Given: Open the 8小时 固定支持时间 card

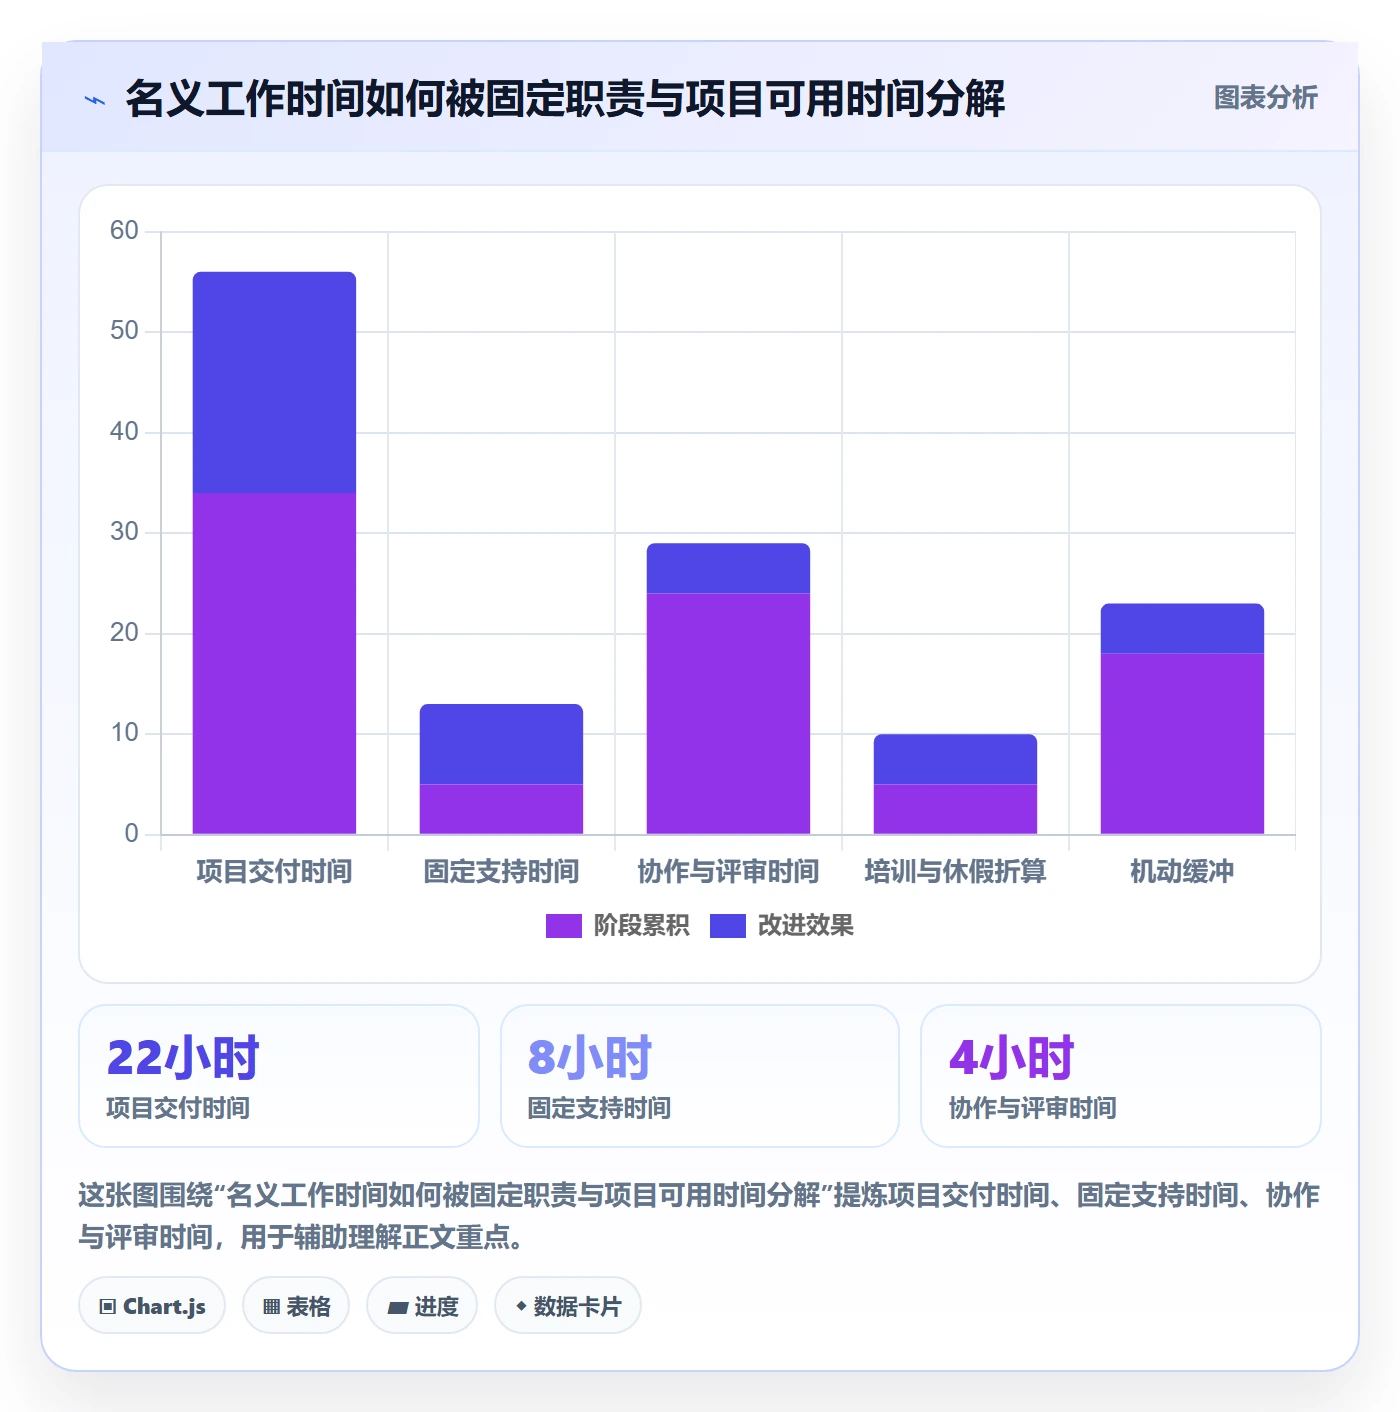Looking at the screenshot, I should (x=700, y=1076).
